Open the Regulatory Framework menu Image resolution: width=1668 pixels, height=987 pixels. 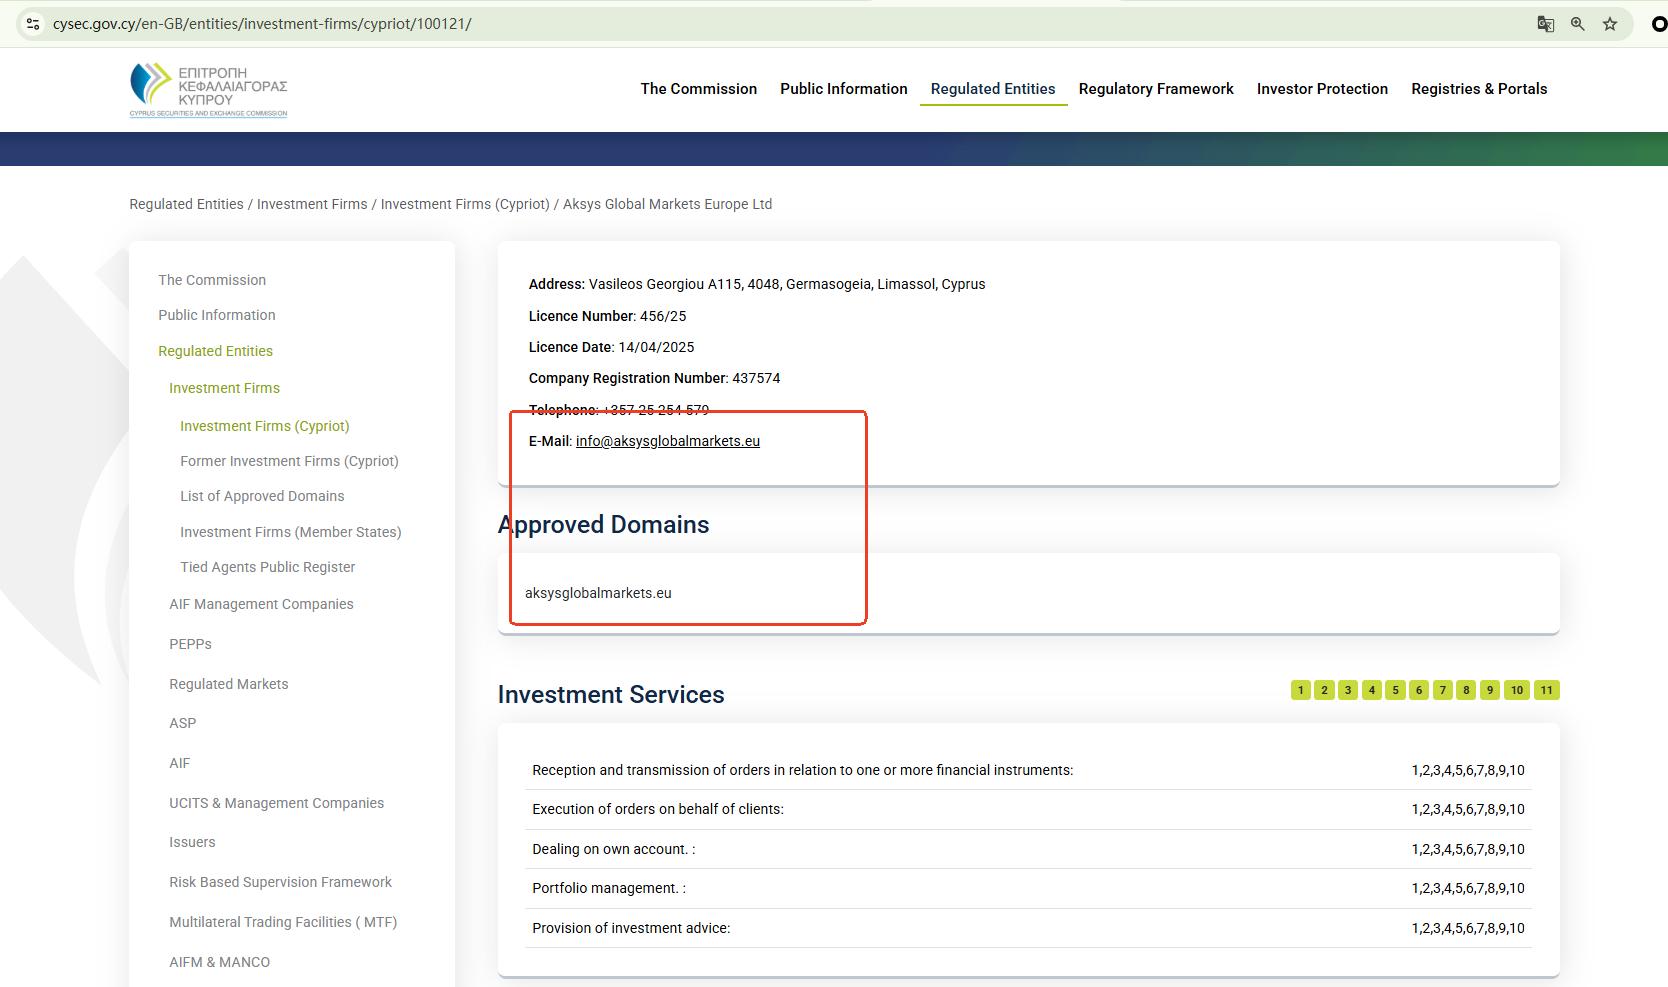pos(1155,89)
